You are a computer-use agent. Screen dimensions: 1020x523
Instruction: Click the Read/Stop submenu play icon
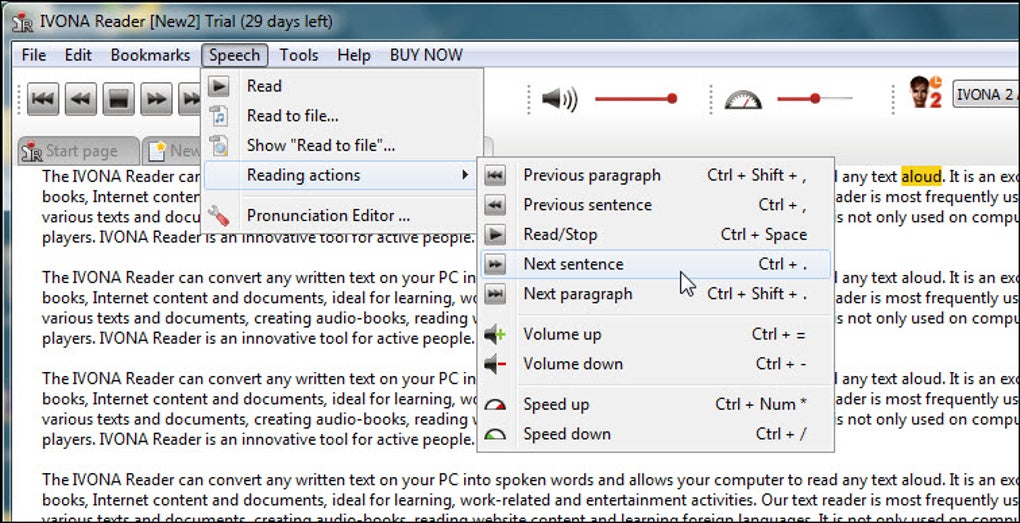tap(495, 234)
